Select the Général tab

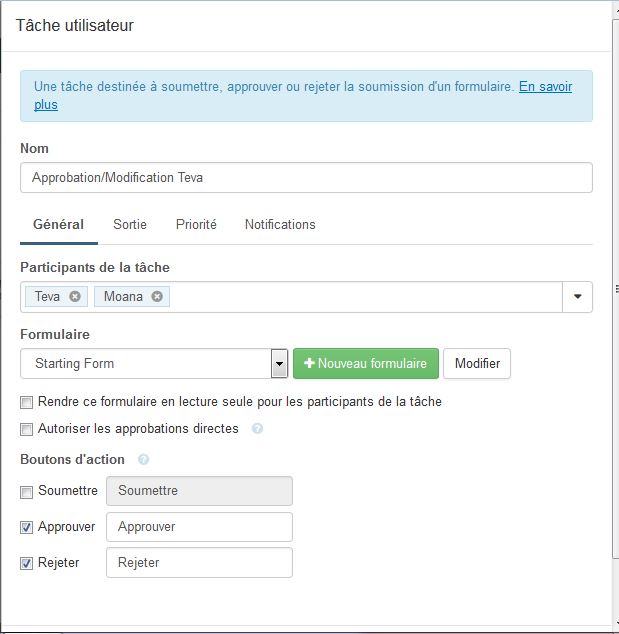pos(58,225)
